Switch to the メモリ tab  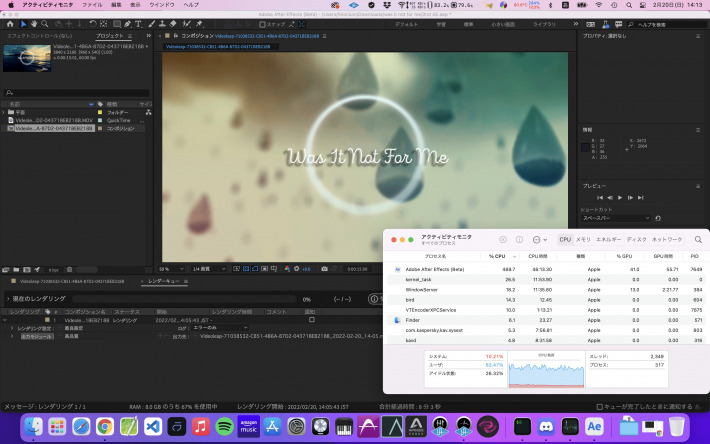(x=583, y=240)
